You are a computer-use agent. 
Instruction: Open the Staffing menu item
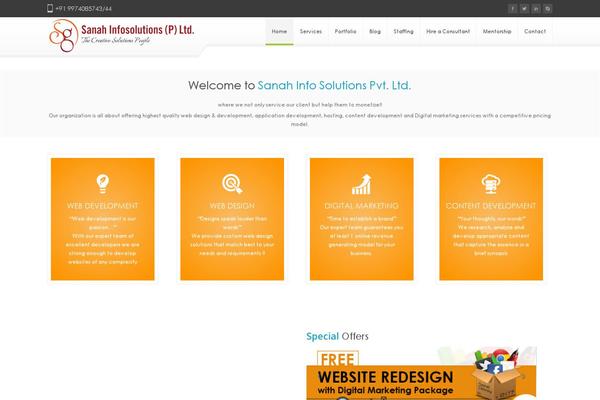(404, 32)
